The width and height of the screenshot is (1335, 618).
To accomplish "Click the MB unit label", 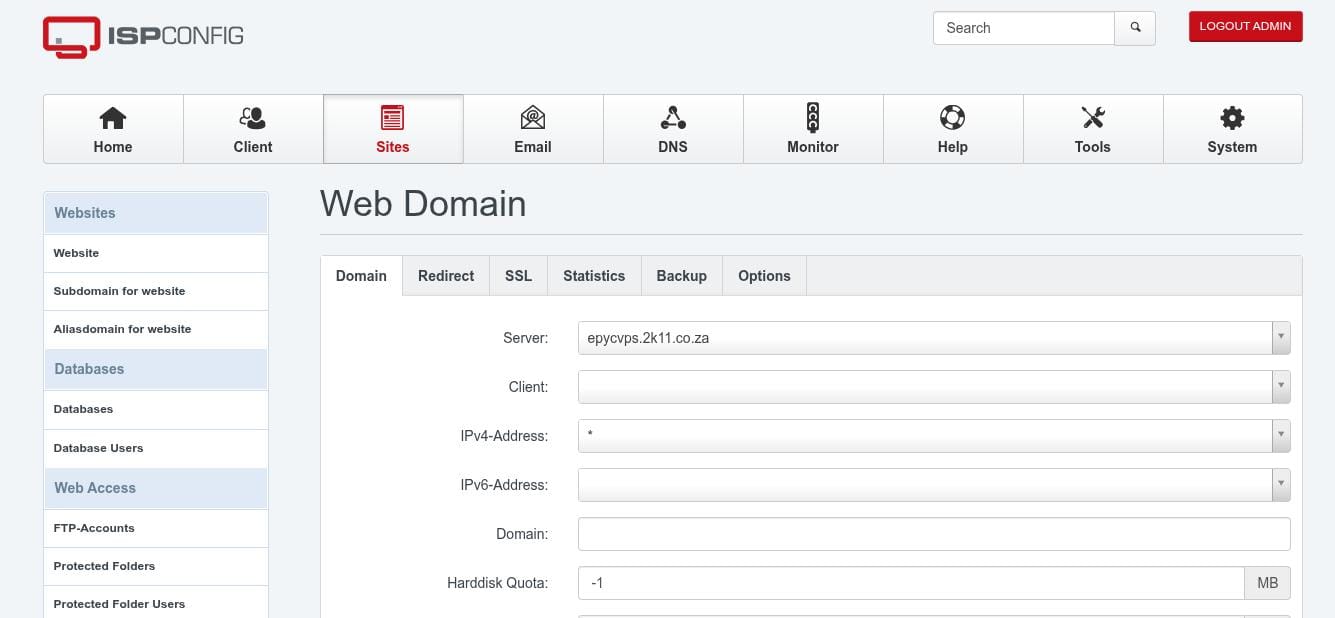I will [1268, 583].
